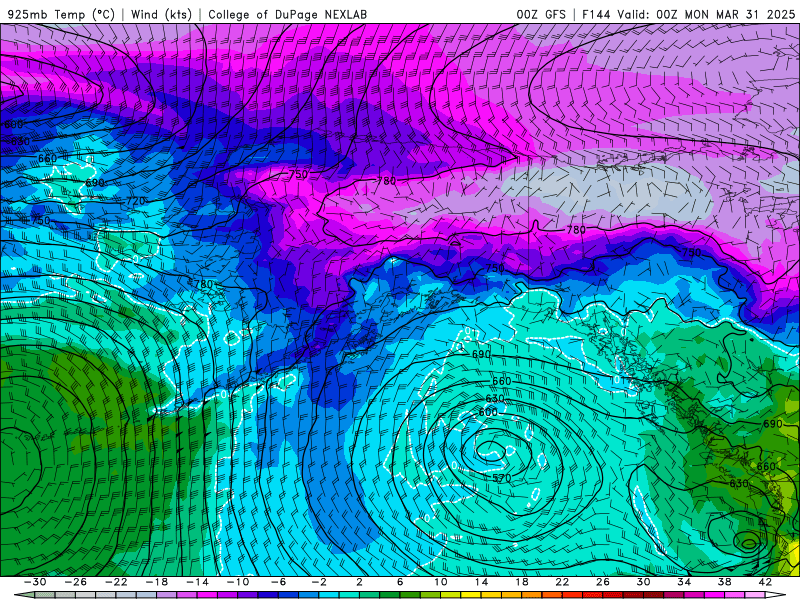The width and height of the screenshot is (800, 600).
Task: Select the 38 colorbar scale label
Action: [724, 582]
